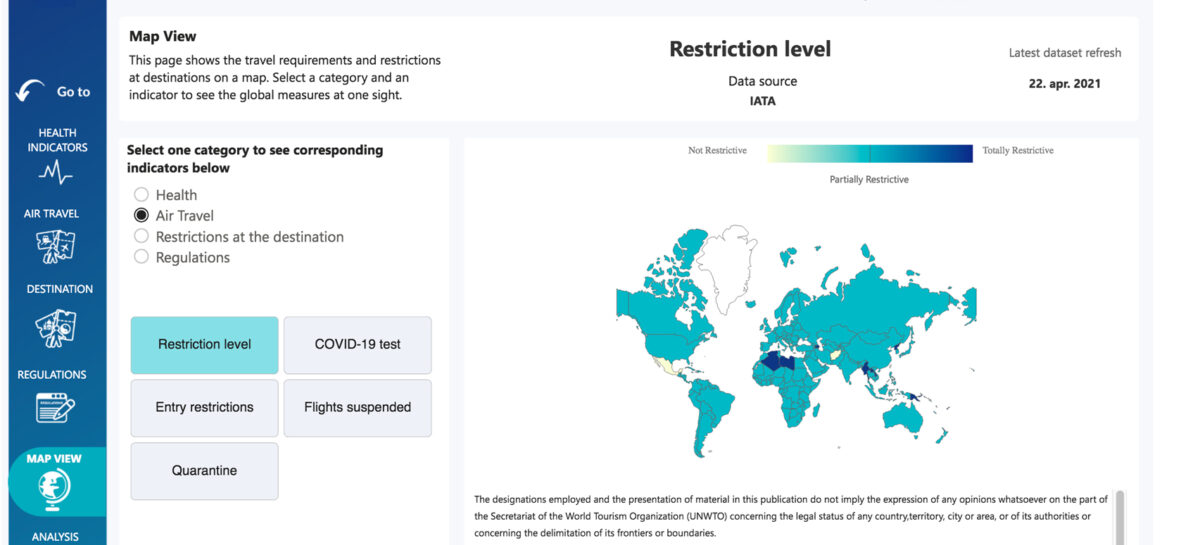The height and width of the screenshot is (545, 1200).
Task: Choose the Restriction level indicator button
Action: [204, 345]
